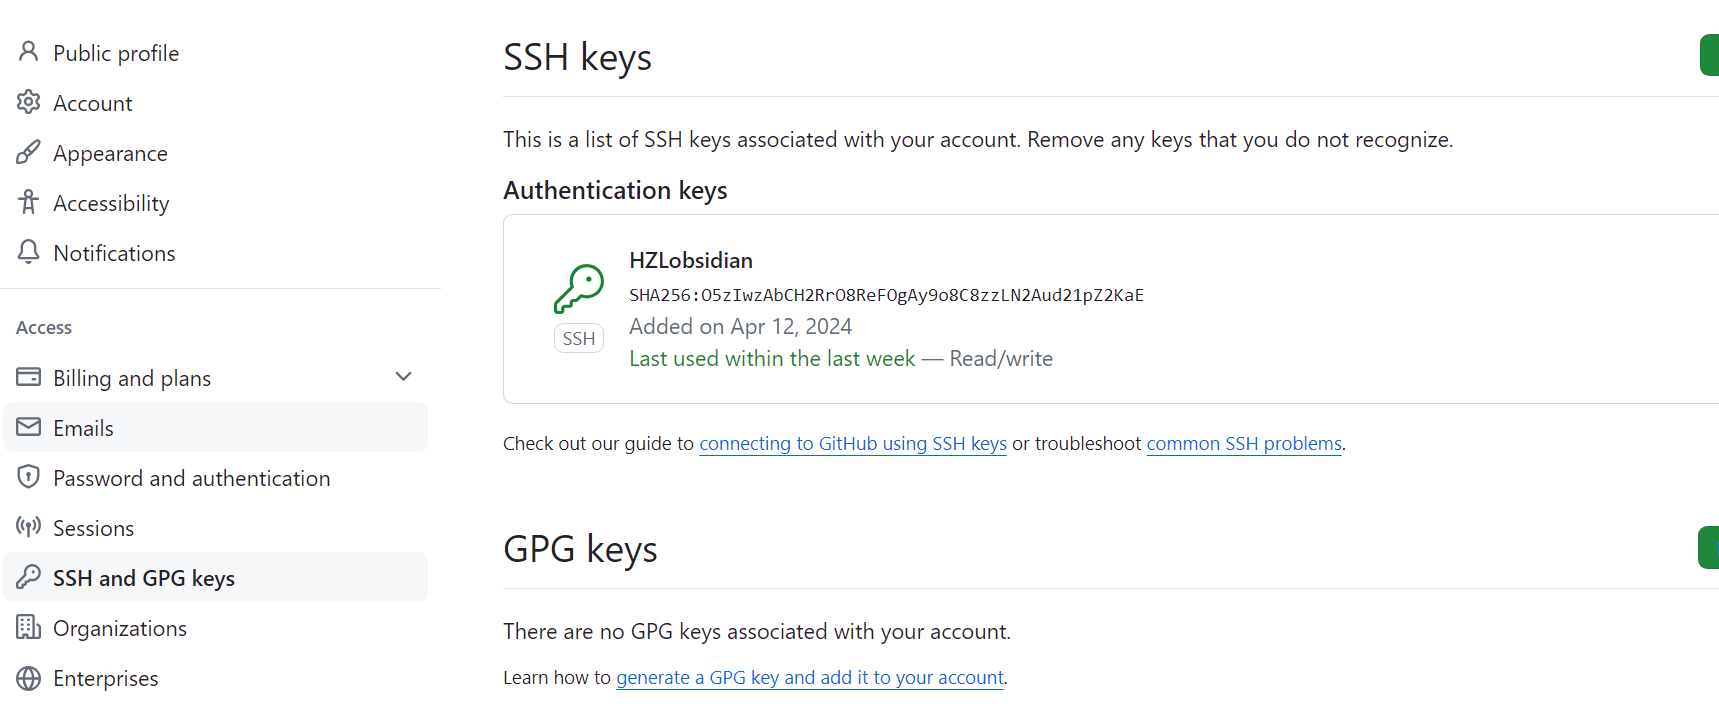Expand the Billing and plans chevron
This screenshot has height=710, width=1719.
pyautogui.click(x=404, y=377)
